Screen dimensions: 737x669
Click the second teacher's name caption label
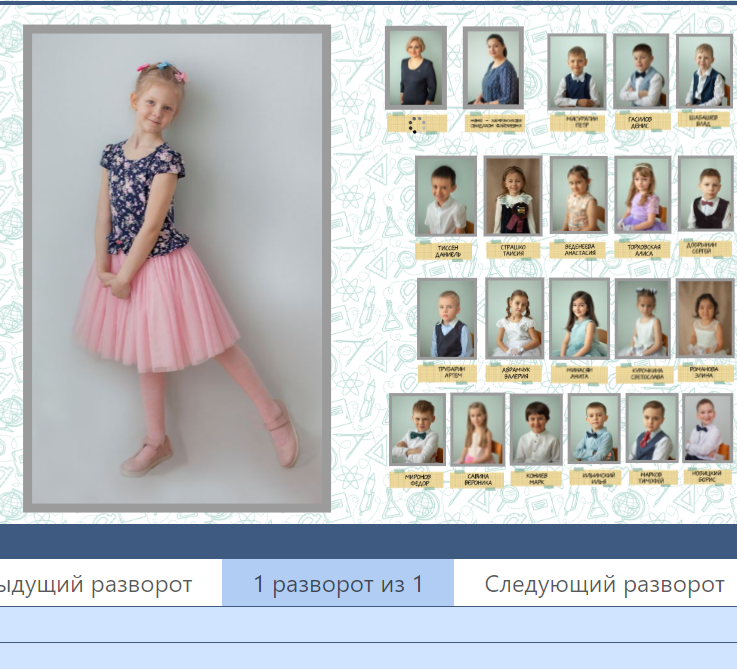point(495,124)
